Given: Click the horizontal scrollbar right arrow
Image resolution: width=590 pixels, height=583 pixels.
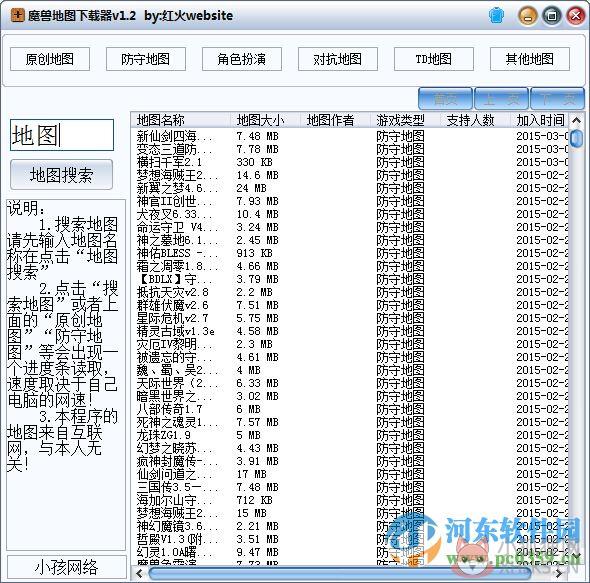Looking at the screenshot, I should [560, 574].
